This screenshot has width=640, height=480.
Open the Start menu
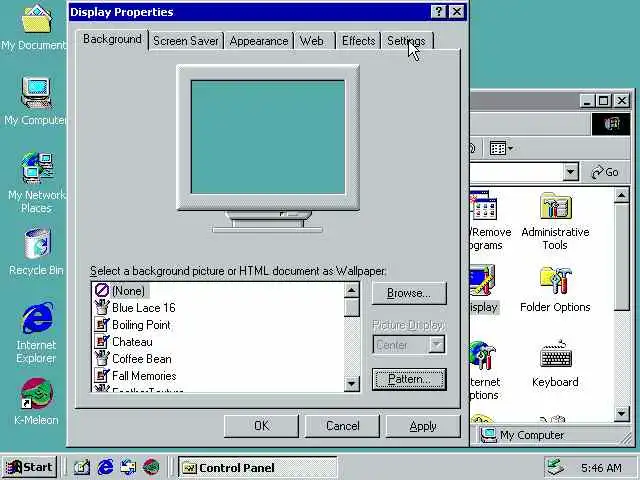click(x=29, y=467)
